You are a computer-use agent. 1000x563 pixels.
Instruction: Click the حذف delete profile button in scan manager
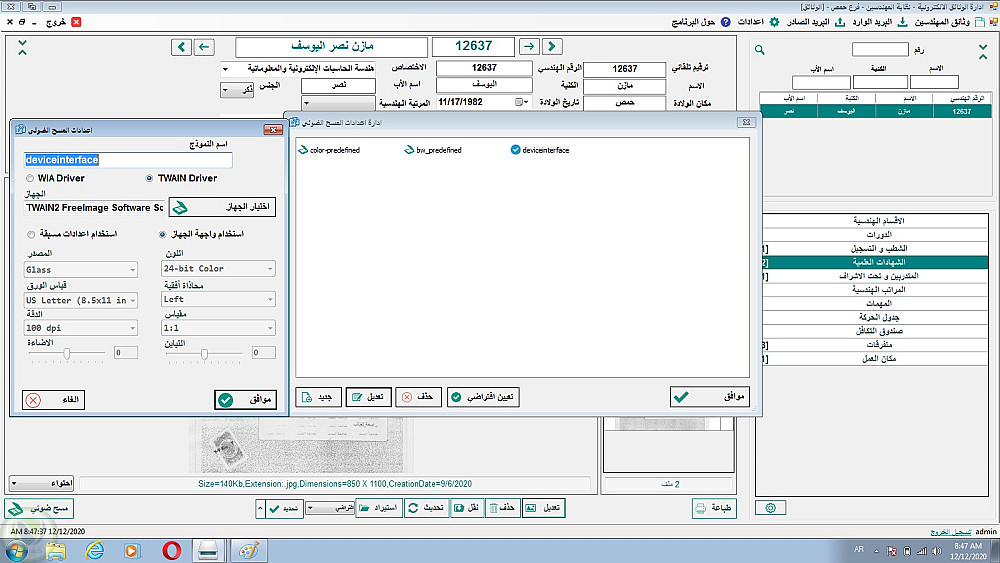click(x=418, y=397)
